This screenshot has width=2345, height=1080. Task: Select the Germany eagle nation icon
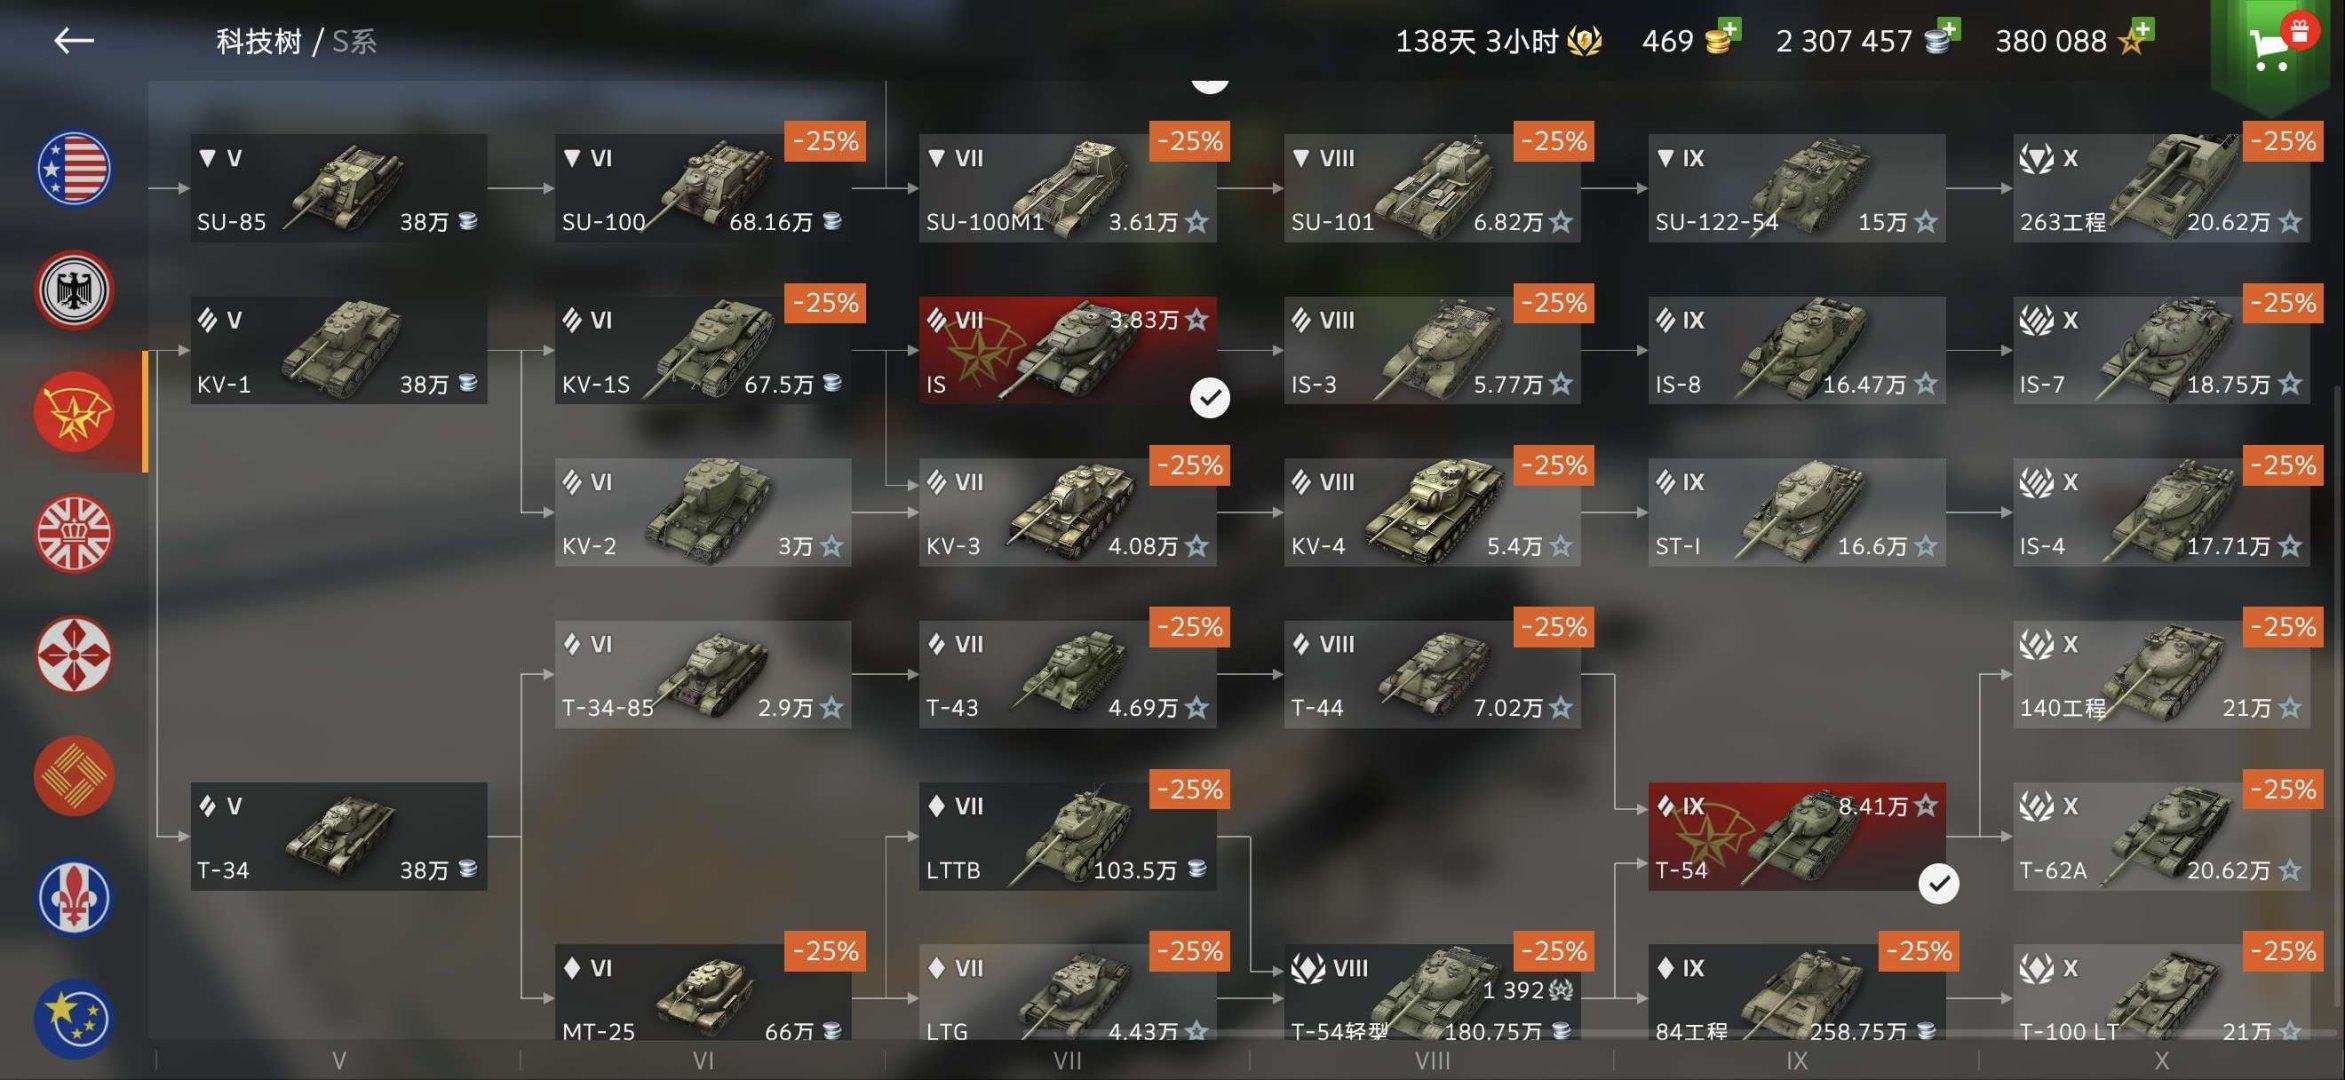click(74, 290)
